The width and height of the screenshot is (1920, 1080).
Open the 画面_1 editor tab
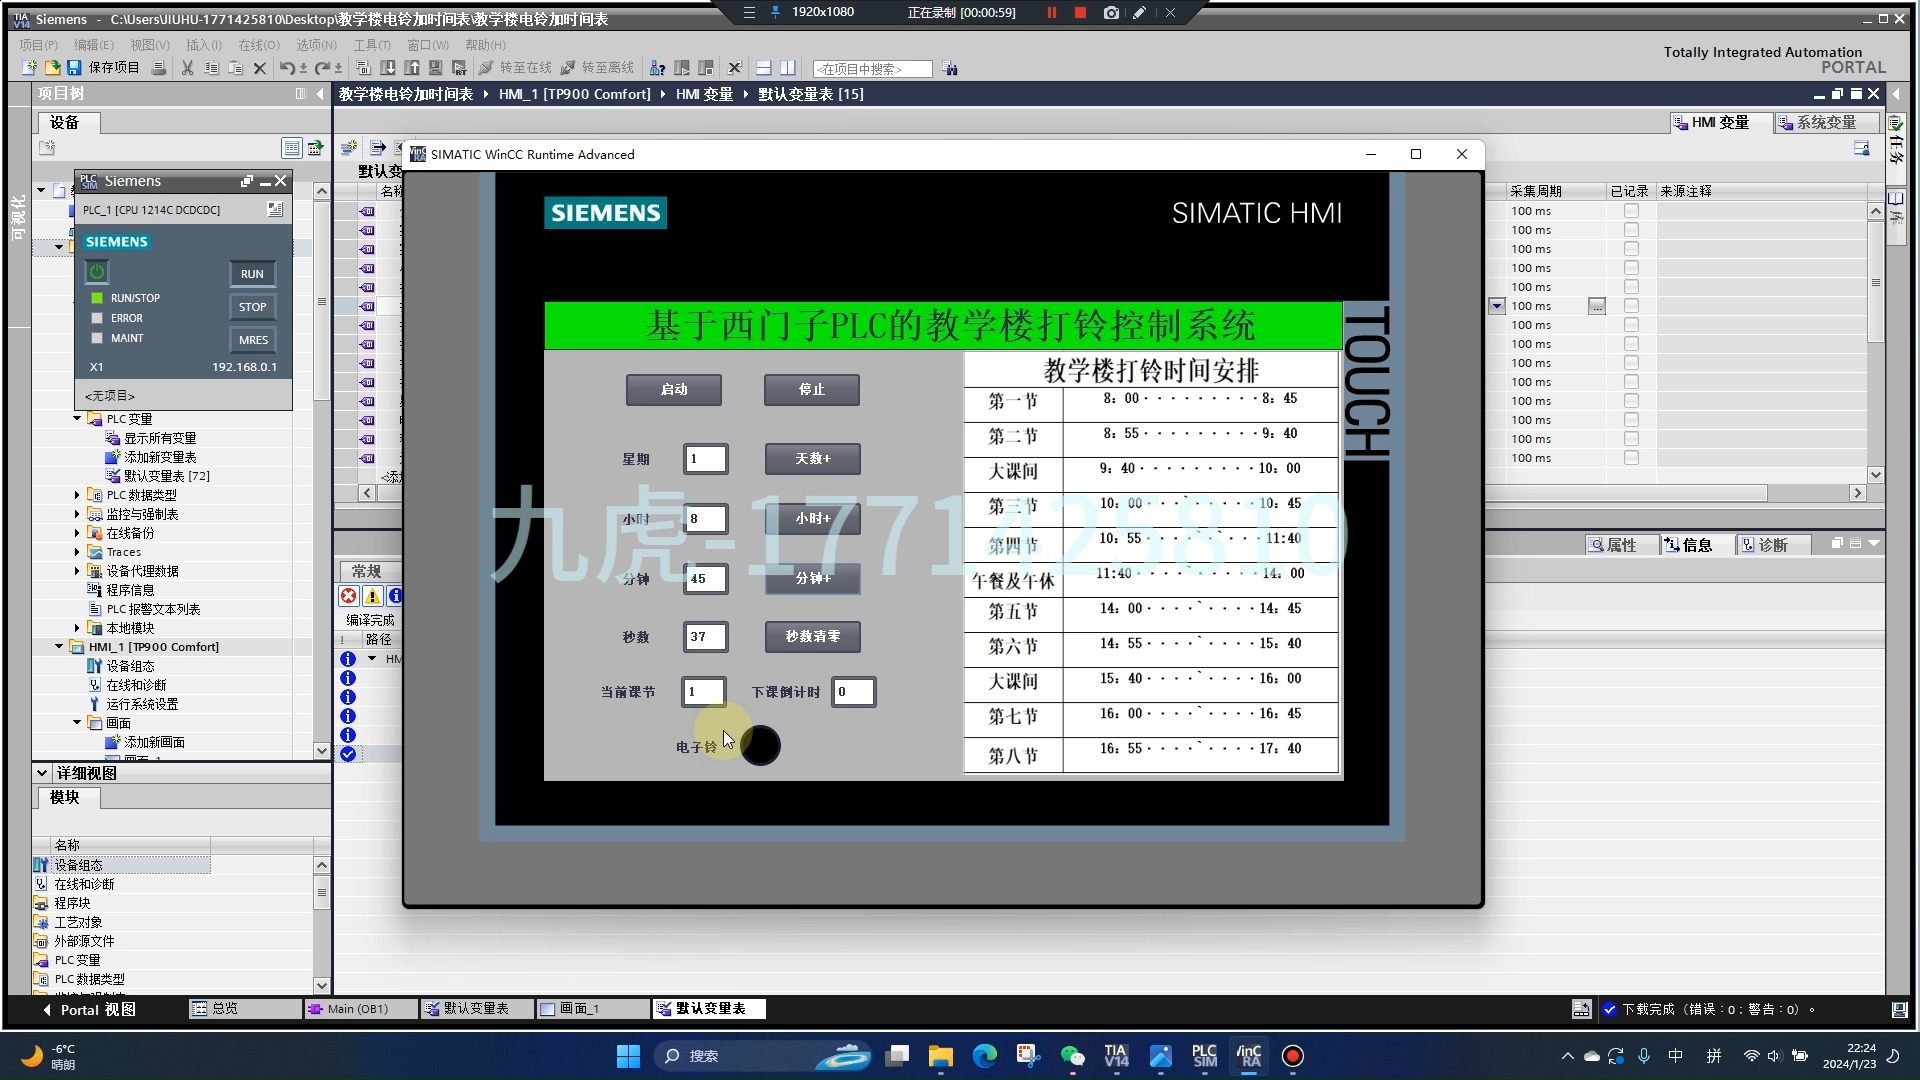point(594,1009)
